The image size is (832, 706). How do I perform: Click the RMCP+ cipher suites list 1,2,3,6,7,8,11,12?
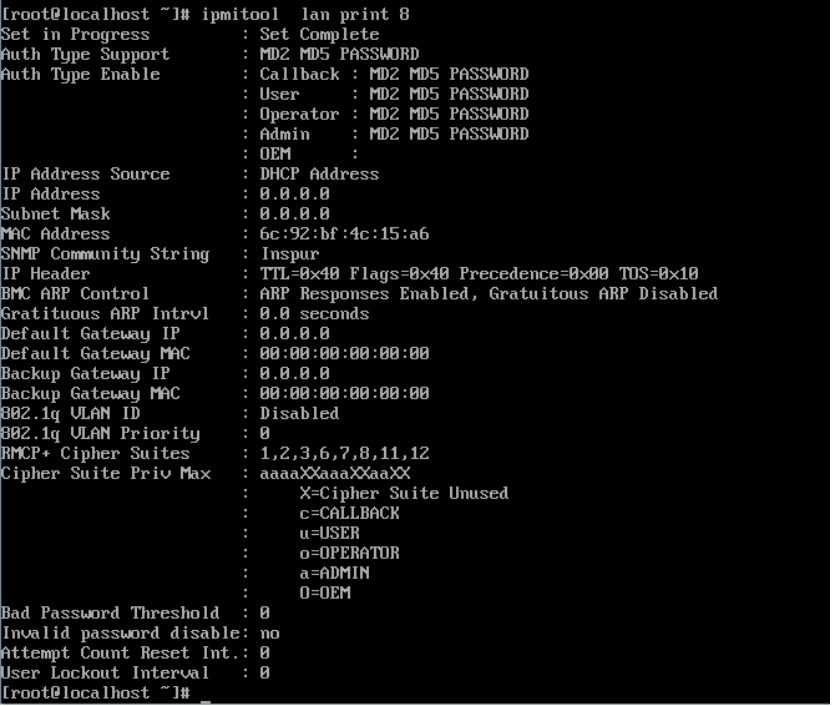[x=344, y=454]
